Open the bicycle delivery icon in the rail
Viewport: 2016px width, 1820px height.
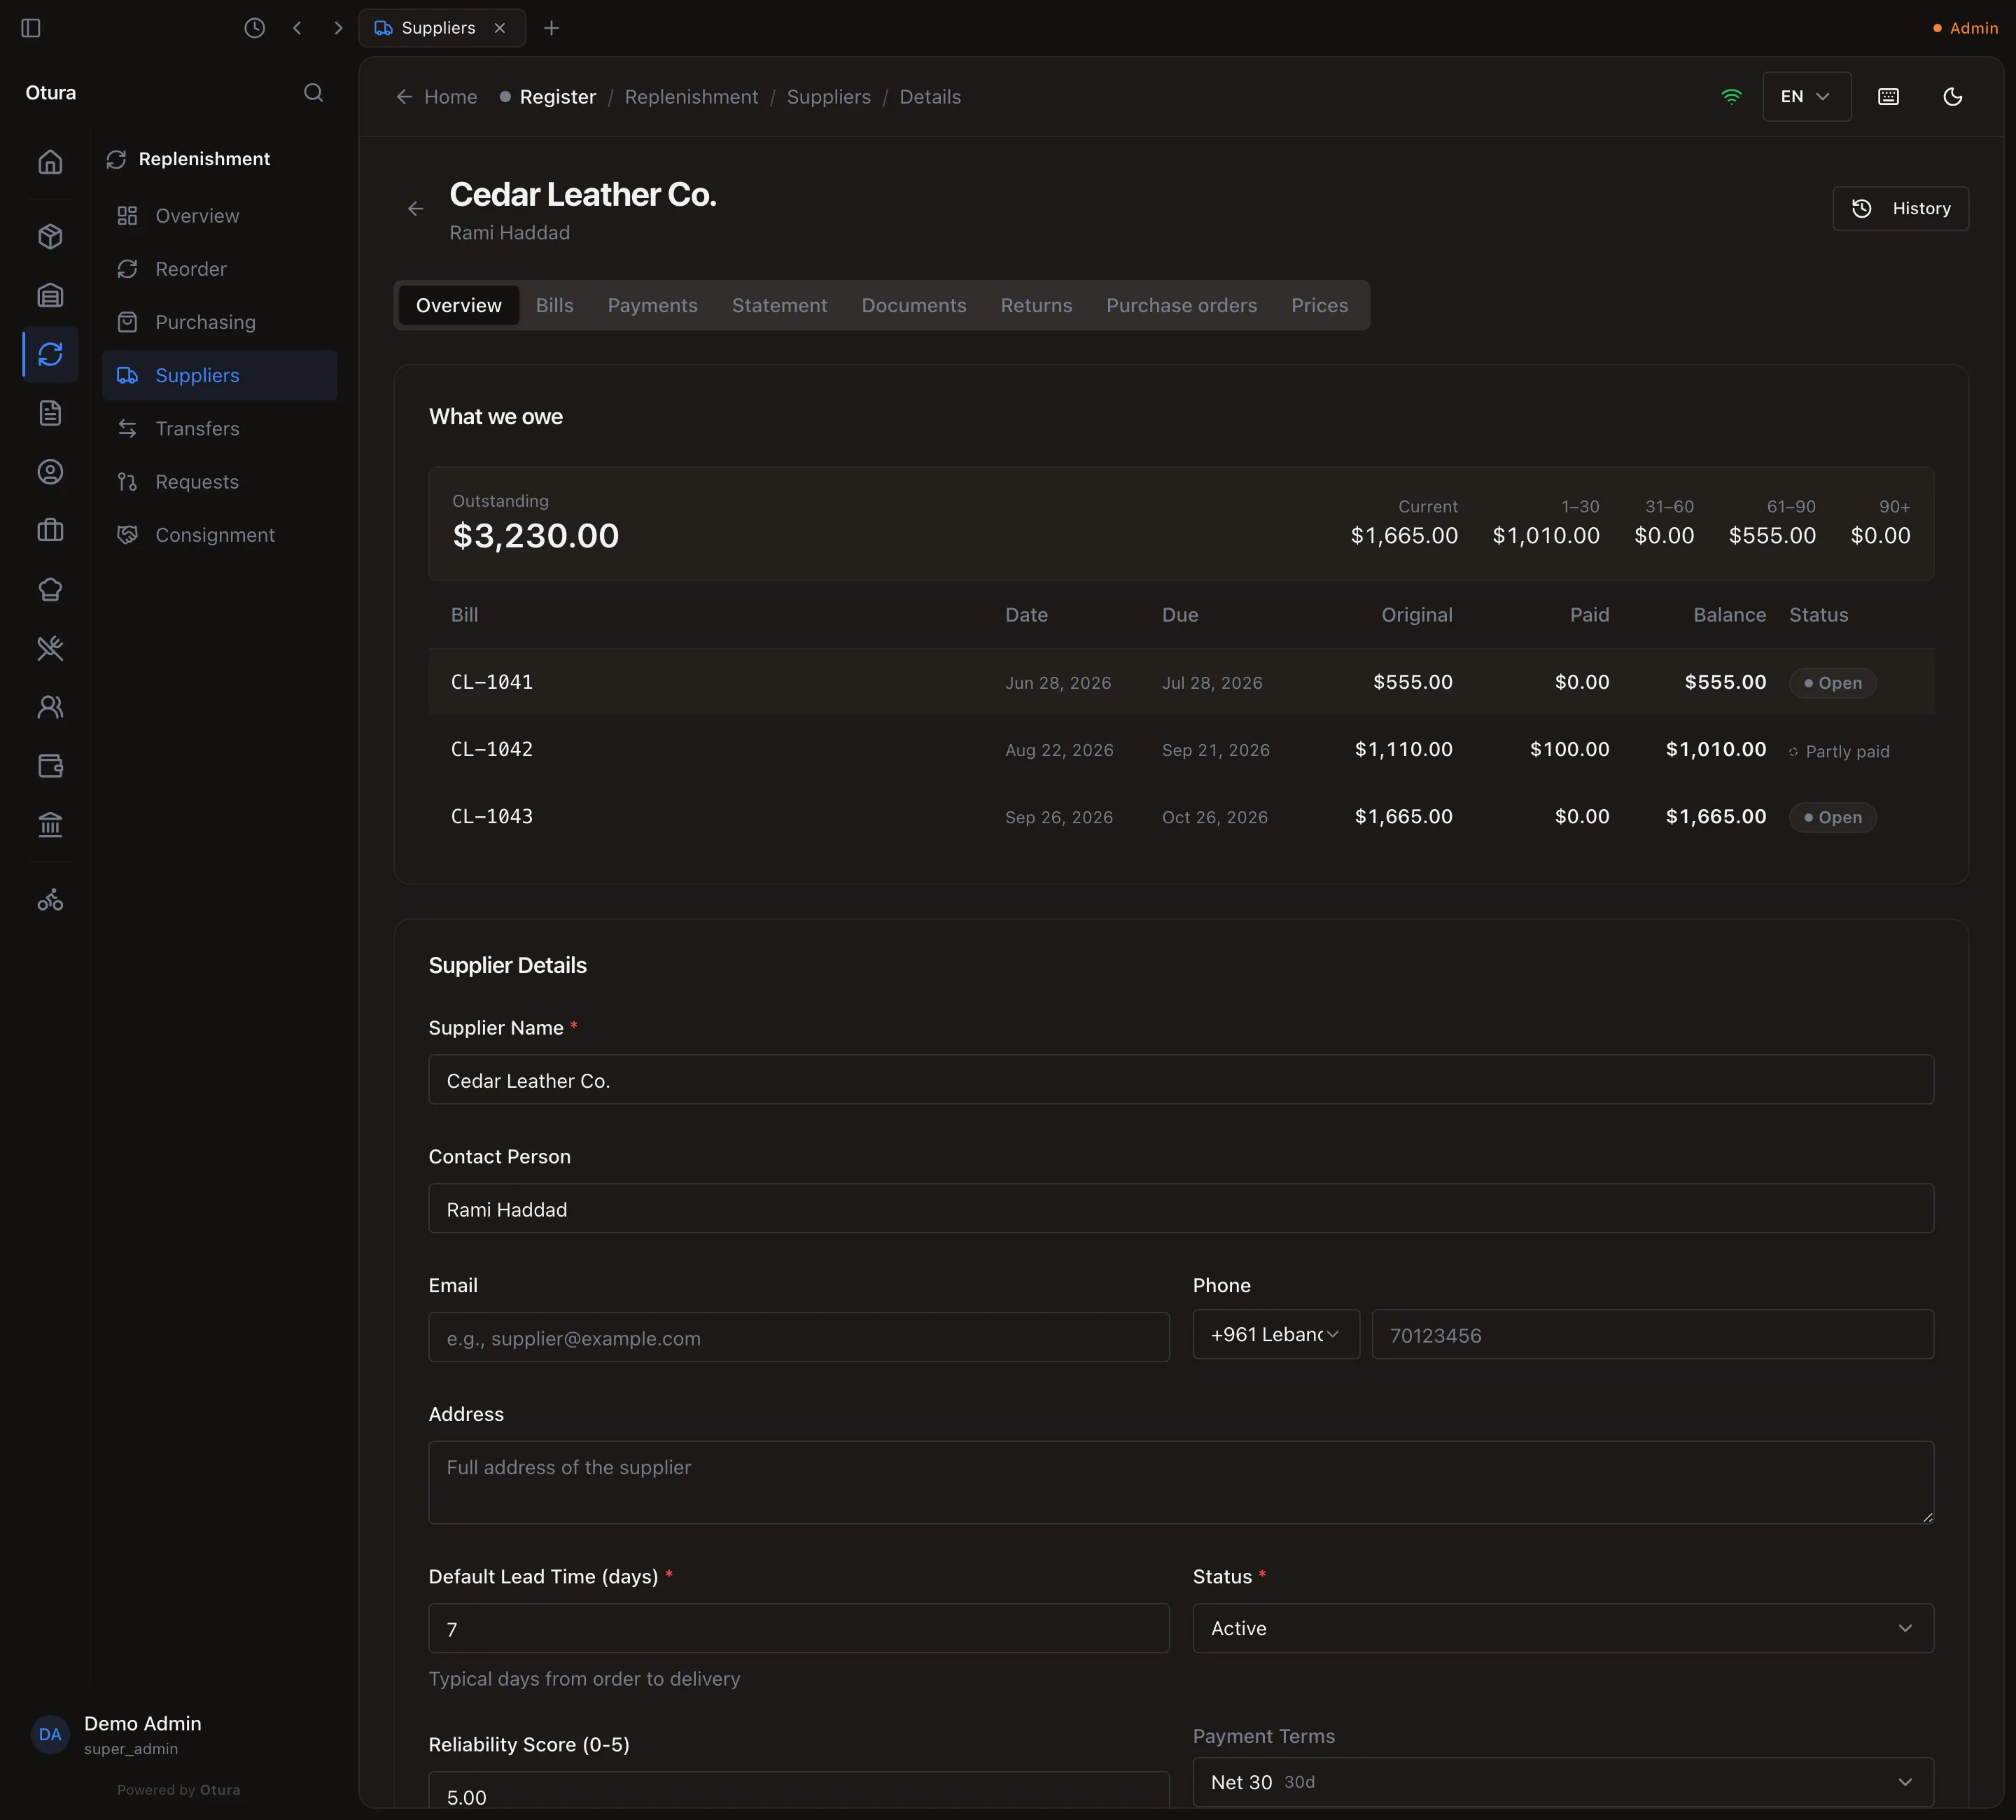[50, 900]
